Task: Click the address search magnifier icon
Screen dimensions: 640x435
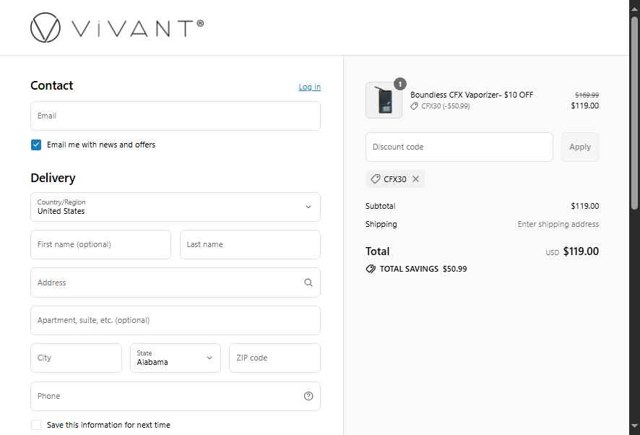Action: [x=308, y=282]
